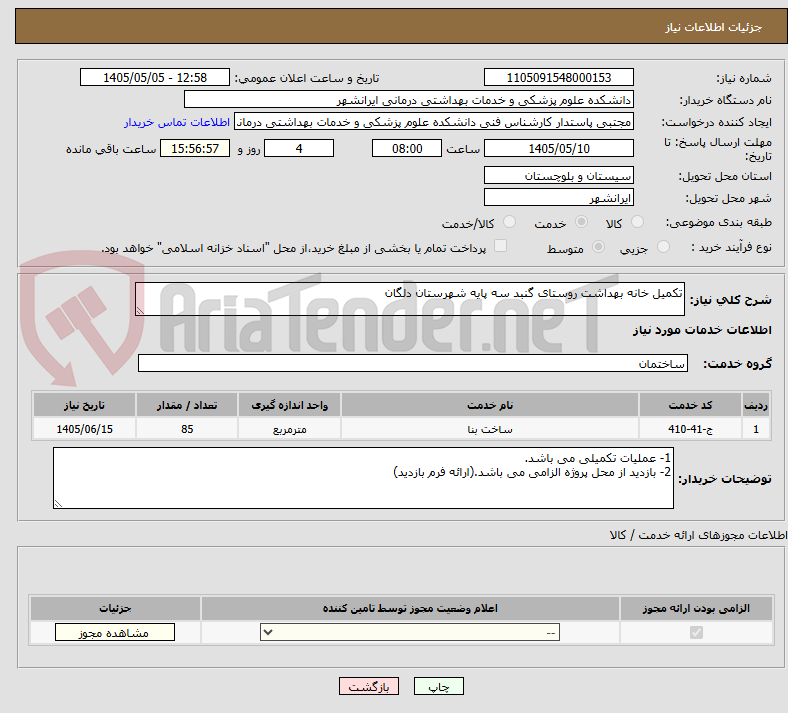Click the response deadline date field
Image resolution: width=788 pixels, height=713 pixels.
coord(558,149)
